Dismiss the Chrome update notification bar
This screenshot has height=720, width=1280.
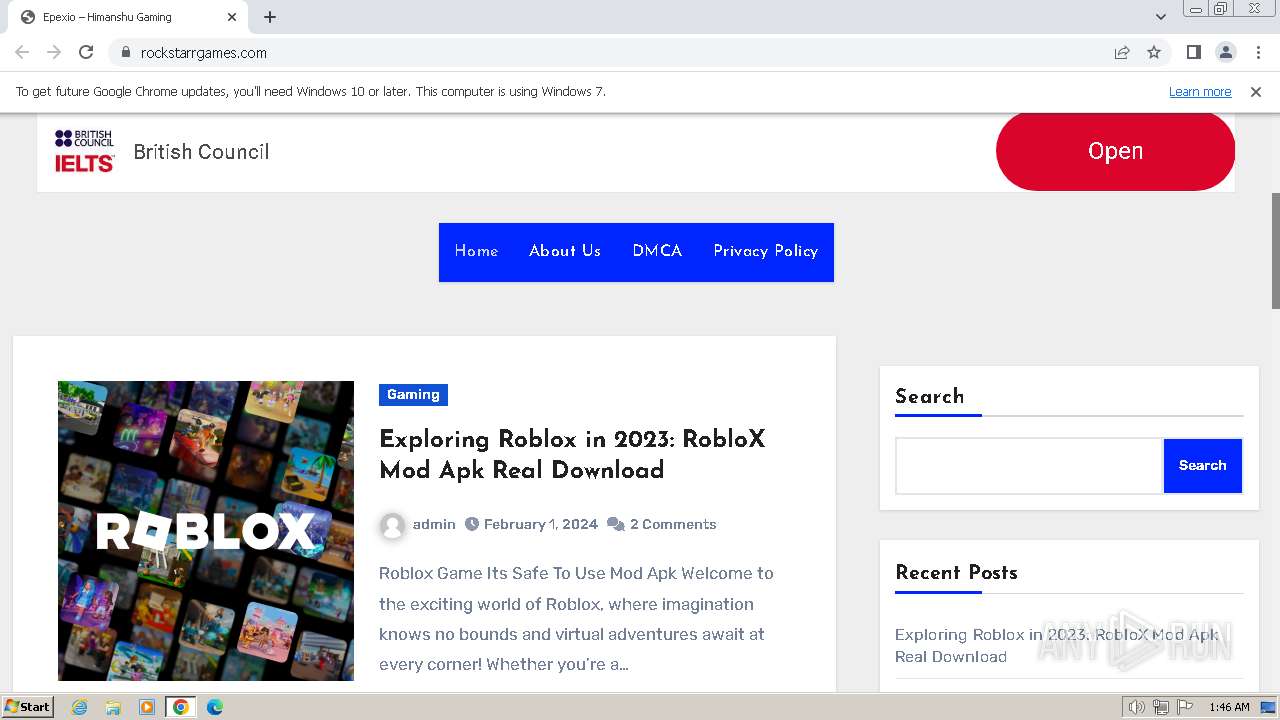point(1256,92)
